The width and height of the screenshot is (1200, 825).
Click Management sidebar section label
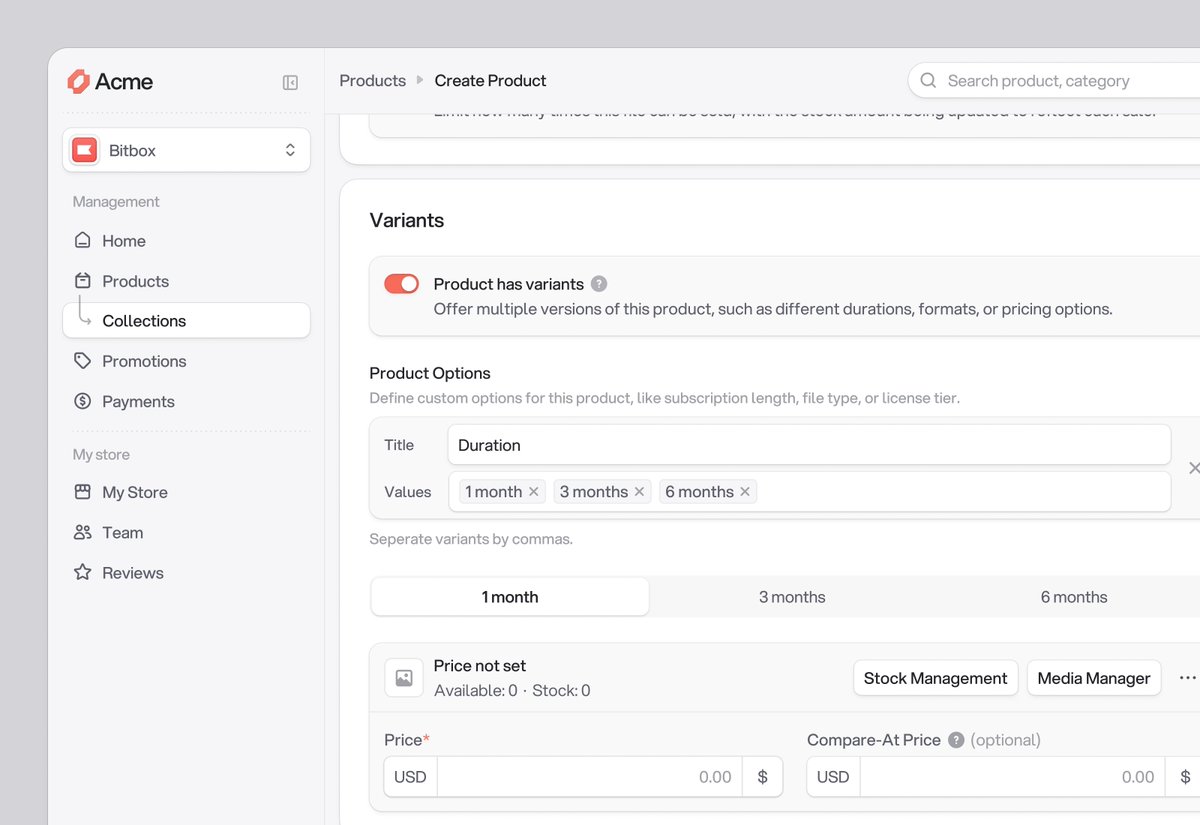(x=116, y=202)
